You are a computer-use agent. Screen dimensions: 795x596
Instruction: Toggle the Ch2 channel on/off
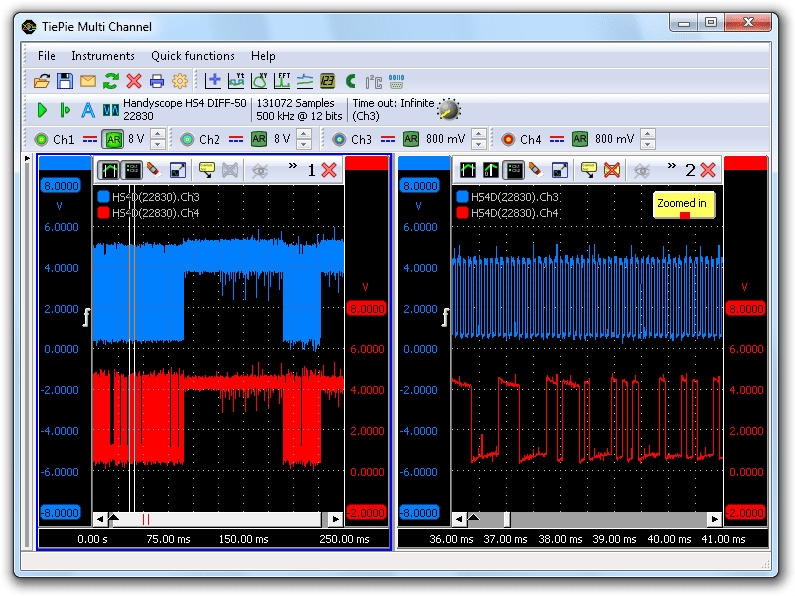click(188, 139)
